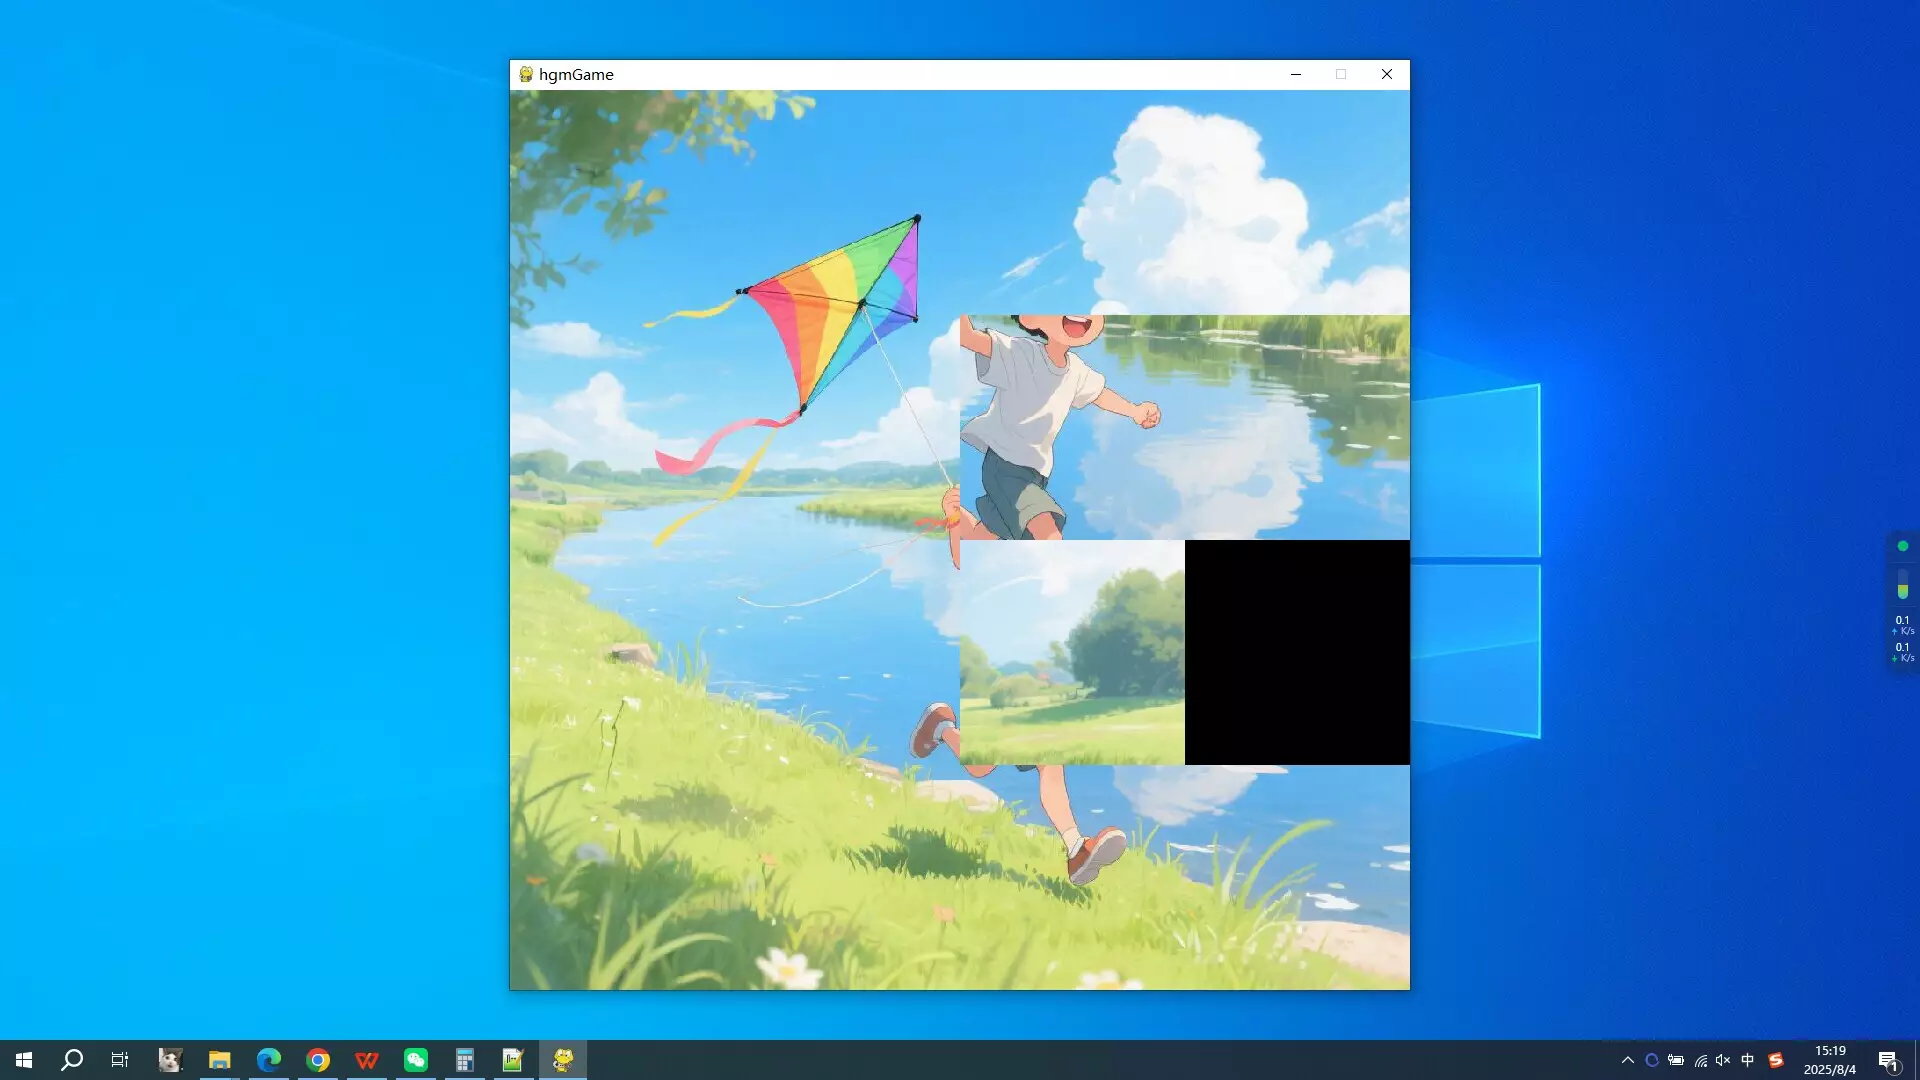Toggle the Wi-Fi network flyout
The width and height of the screenshot is (1920, 1080).
pyautogui.click(x=1700, y=1059)
